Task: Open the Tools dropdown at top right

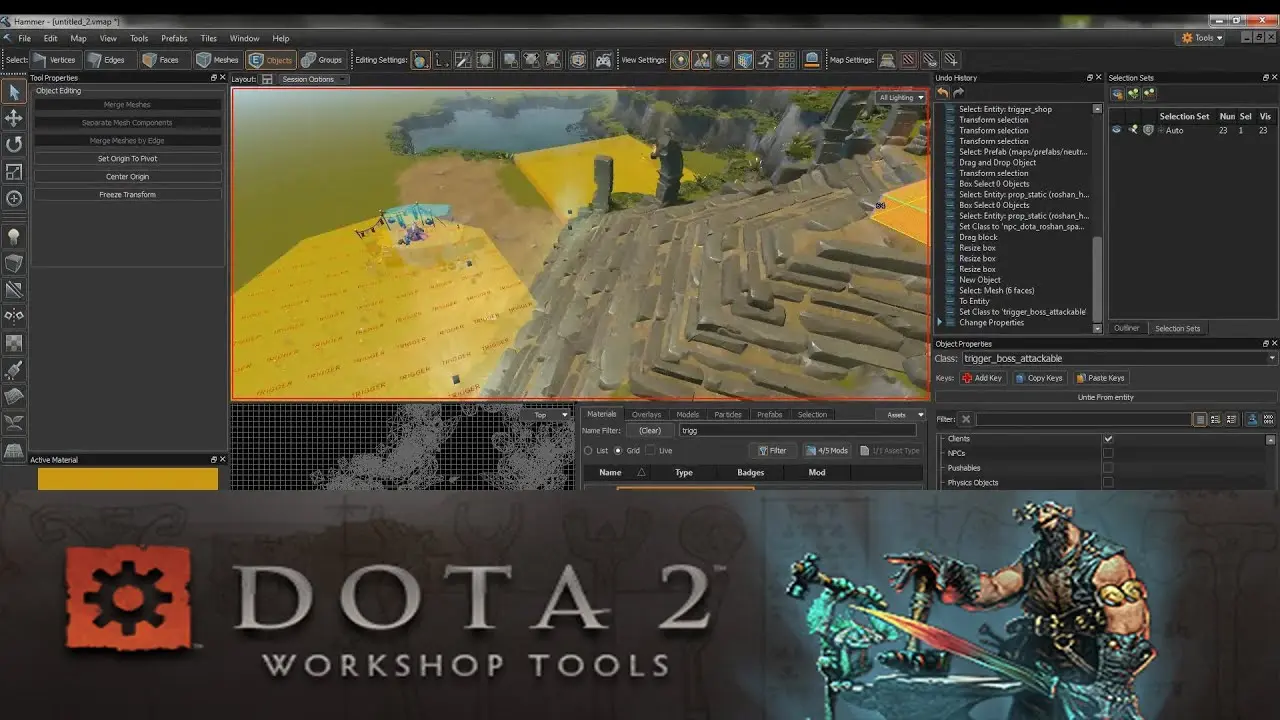Action: pyautogui.click(x=1203, y=38)
